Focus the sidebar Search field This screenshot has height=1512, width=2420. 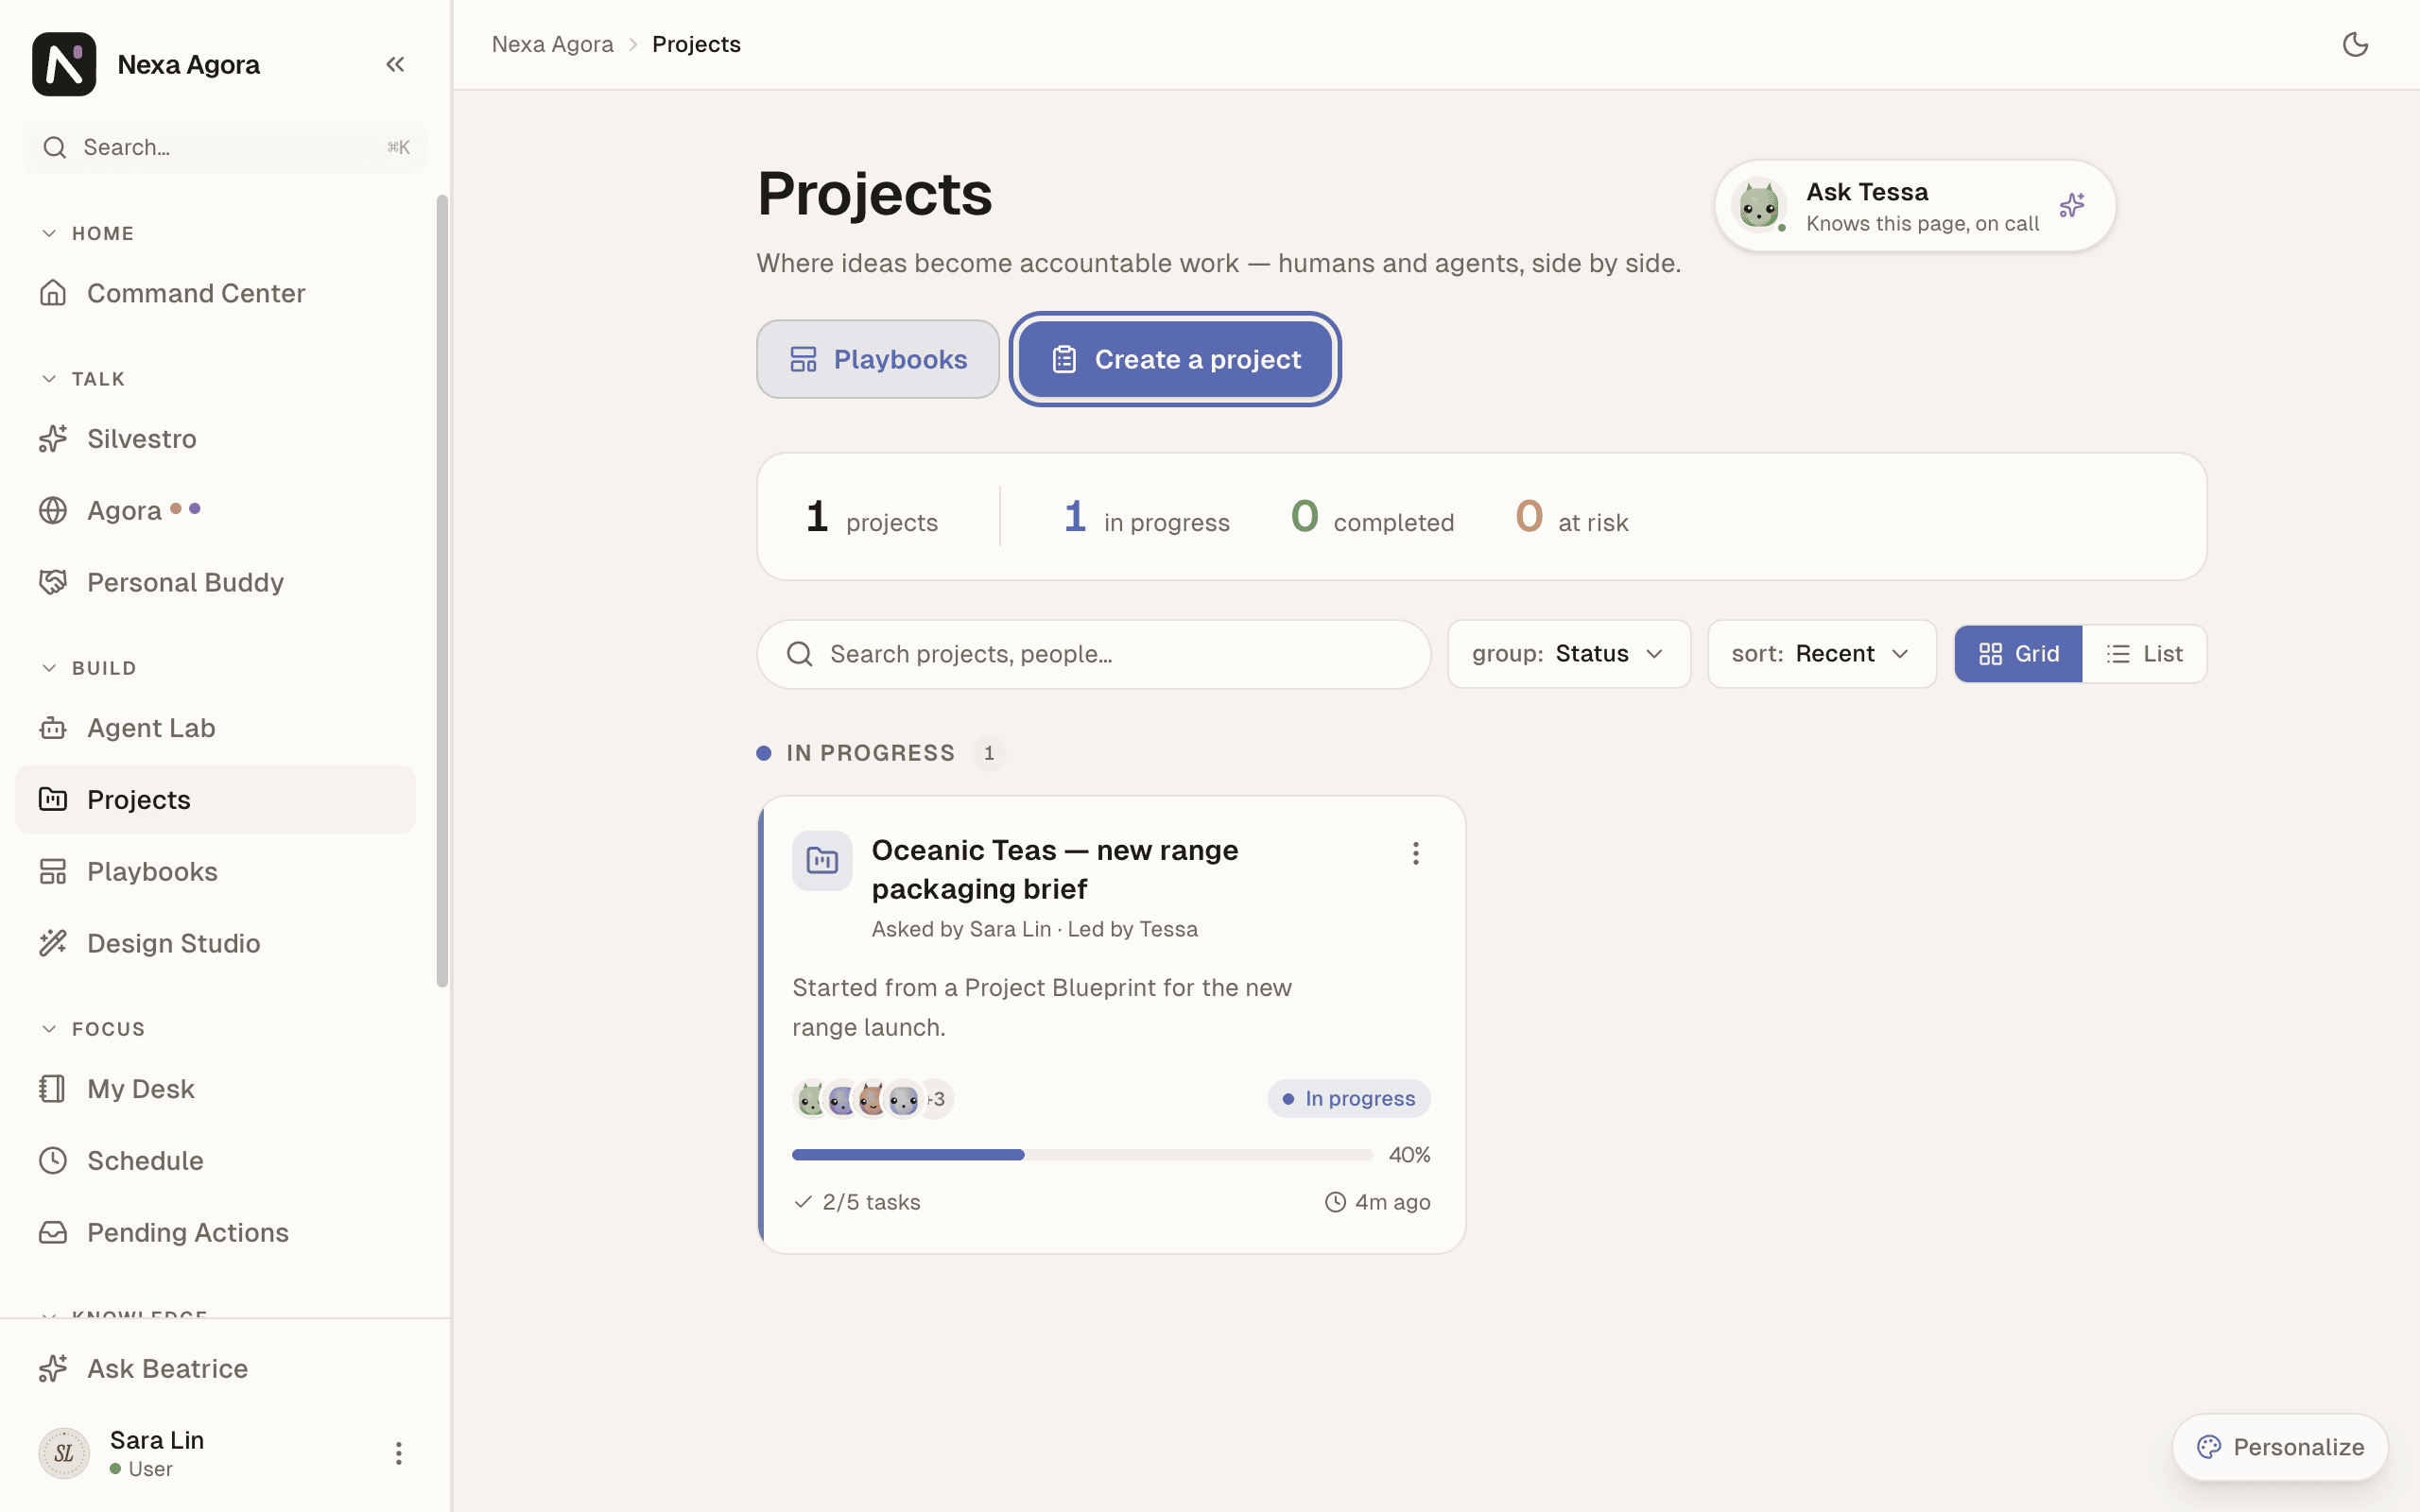click(226, 147)
